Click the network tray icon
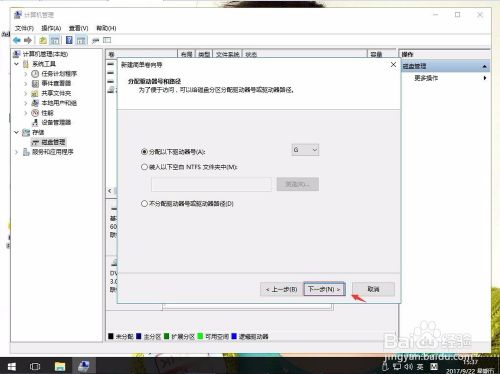Viewport: 500px width, 374px height. tap(397, 367)
